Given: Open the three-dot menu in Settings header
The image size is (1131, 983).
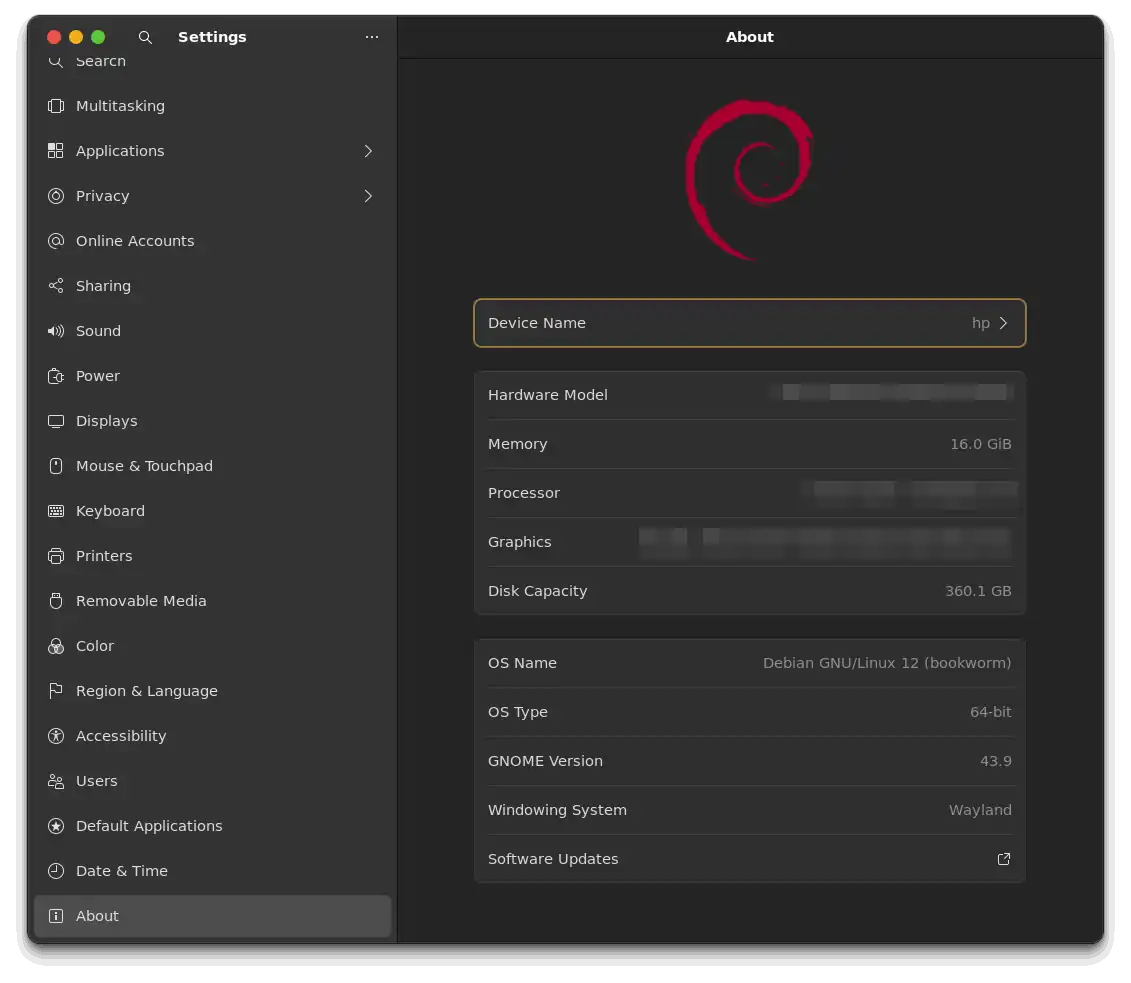Looking at the screenshot, I should [x=371, y=37].
